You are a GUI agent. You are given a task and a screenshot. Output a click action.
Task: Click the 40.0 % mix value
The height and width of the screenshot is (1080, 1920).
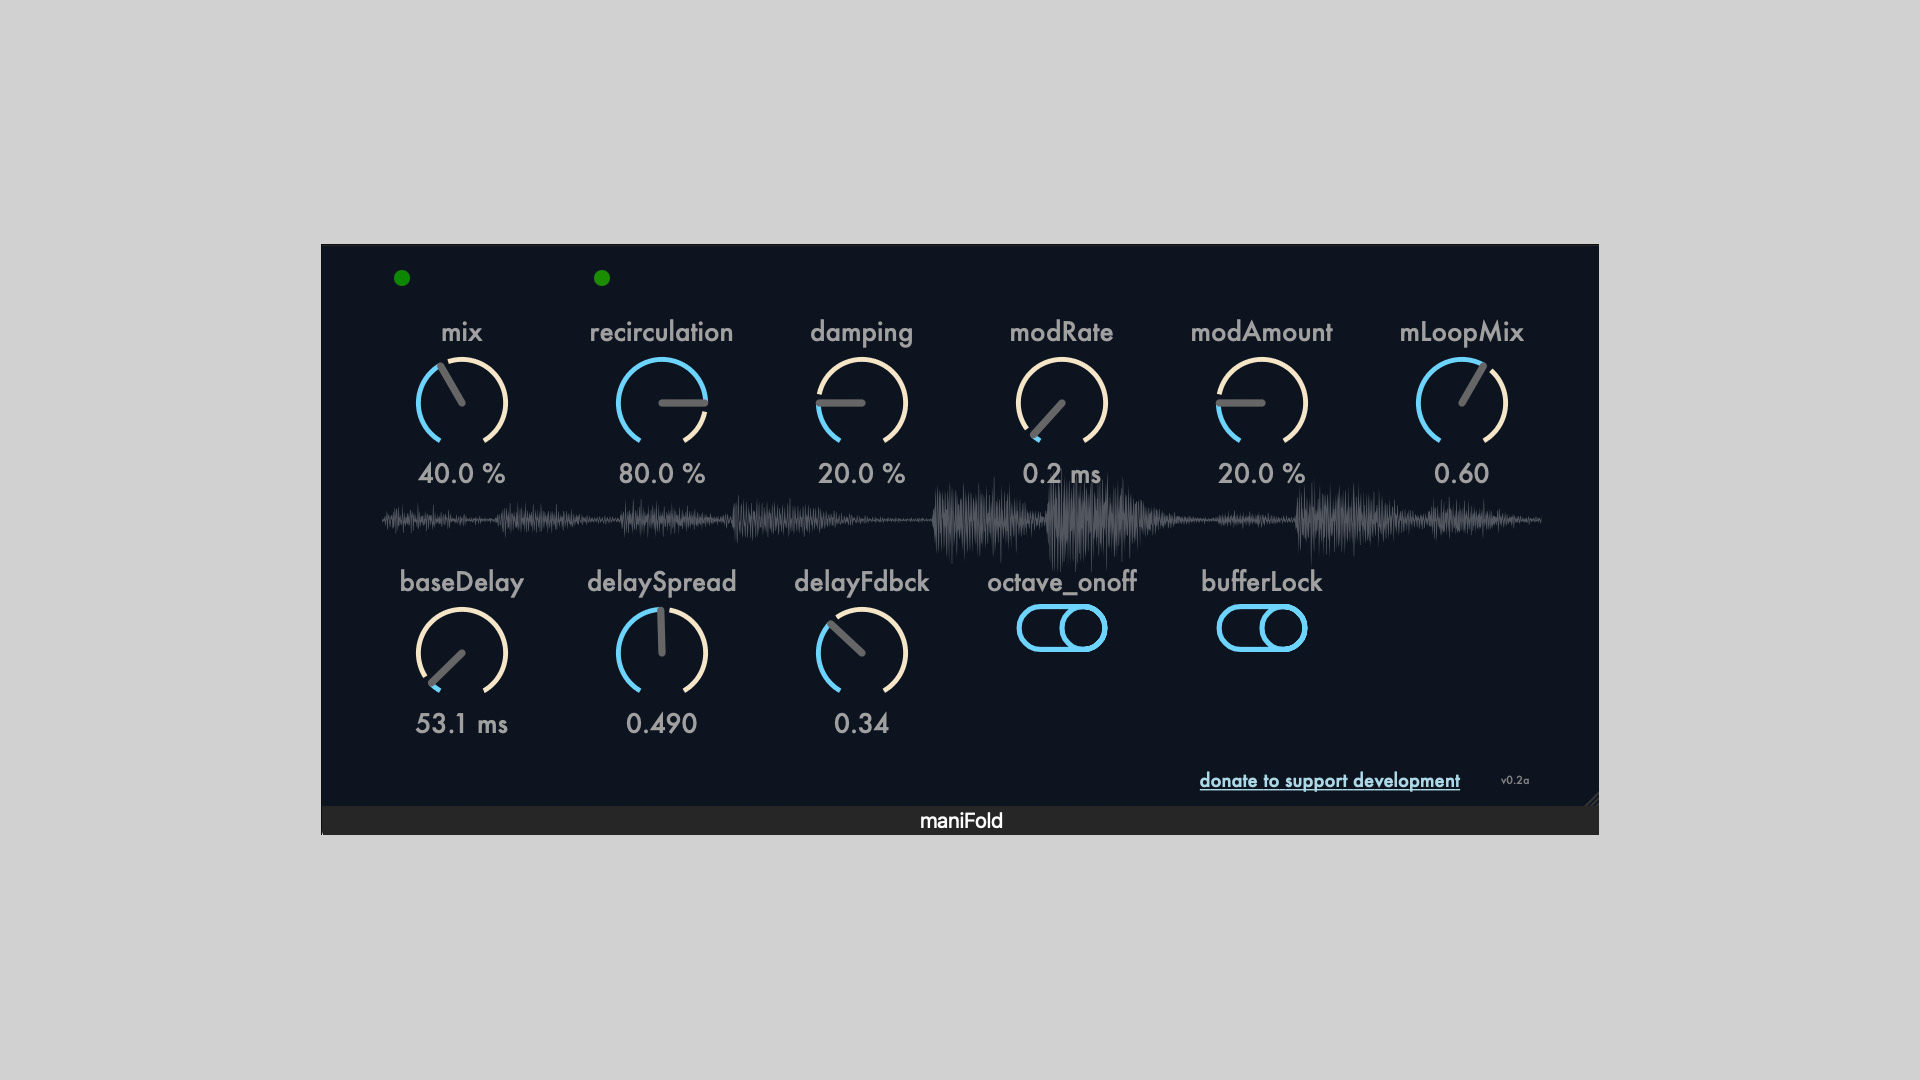(x=462, y=474)
